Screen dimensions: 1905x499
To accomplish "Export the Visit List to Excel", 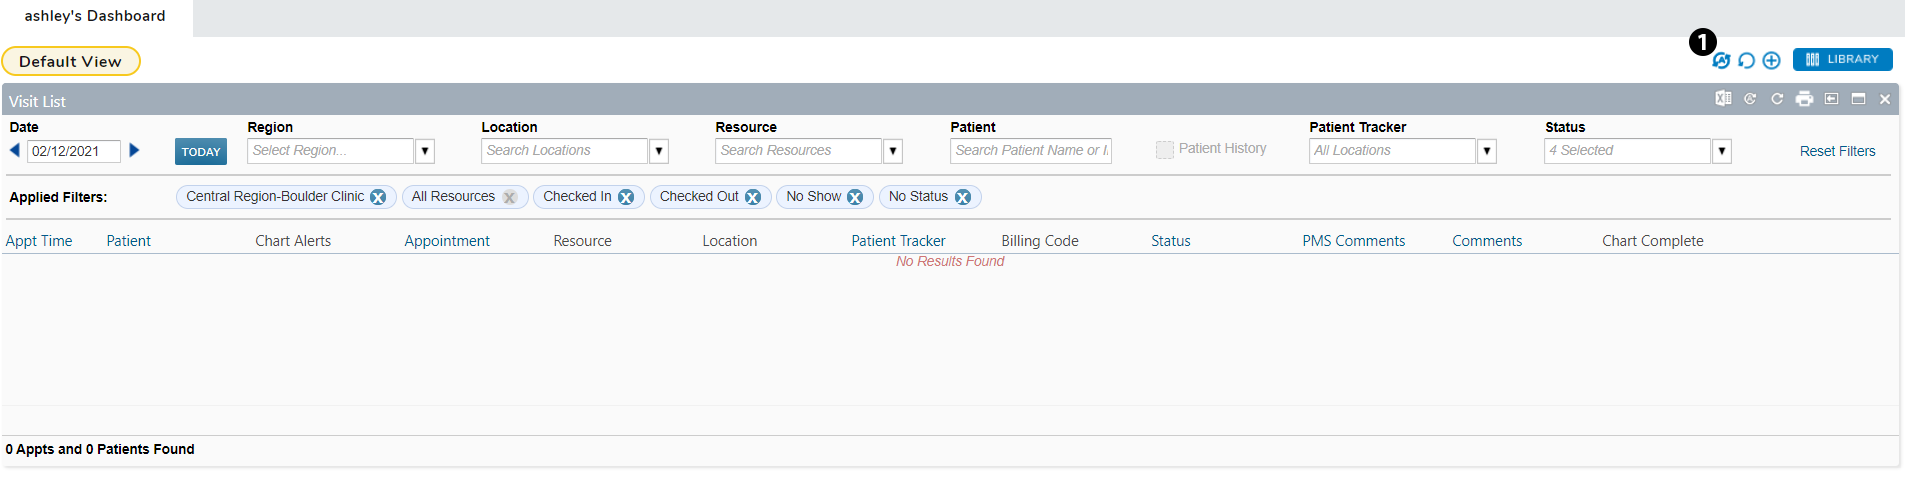I will pos(1723,99).
